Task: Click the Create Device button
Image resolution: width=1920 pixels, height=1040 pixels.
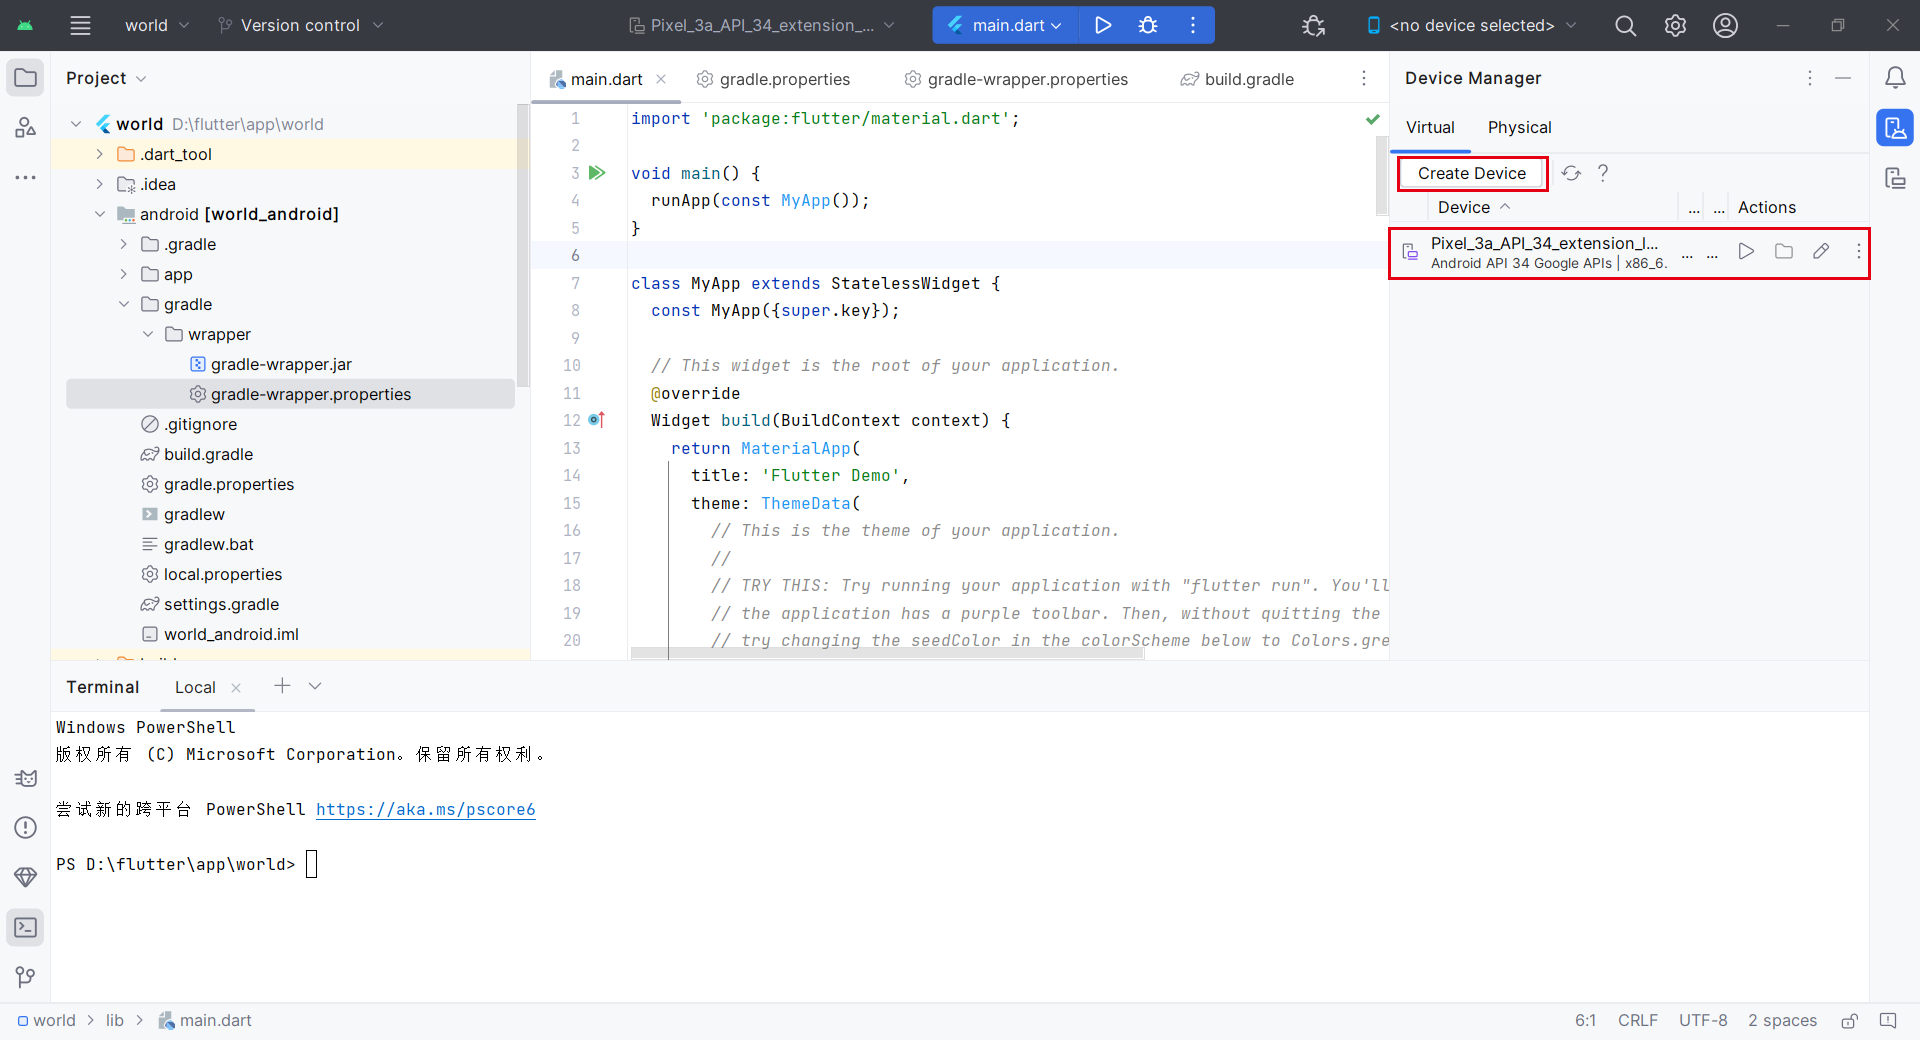Action: pos(1472,173)
